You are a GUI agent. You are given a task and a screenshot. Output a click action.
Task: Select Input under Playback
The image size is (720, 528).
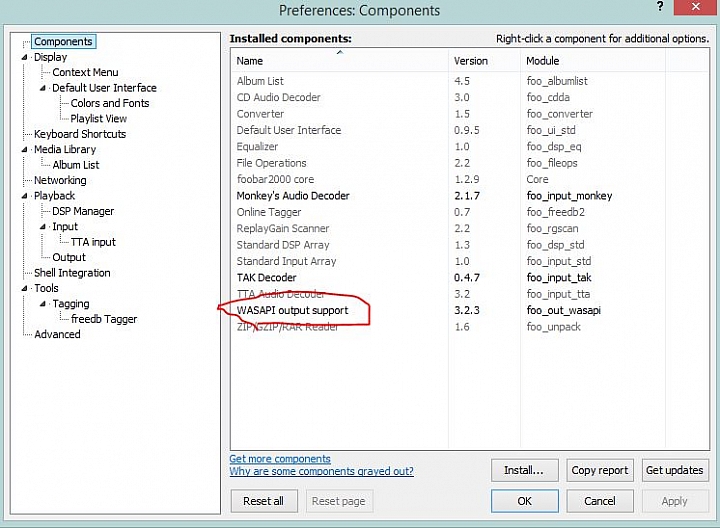65,227
